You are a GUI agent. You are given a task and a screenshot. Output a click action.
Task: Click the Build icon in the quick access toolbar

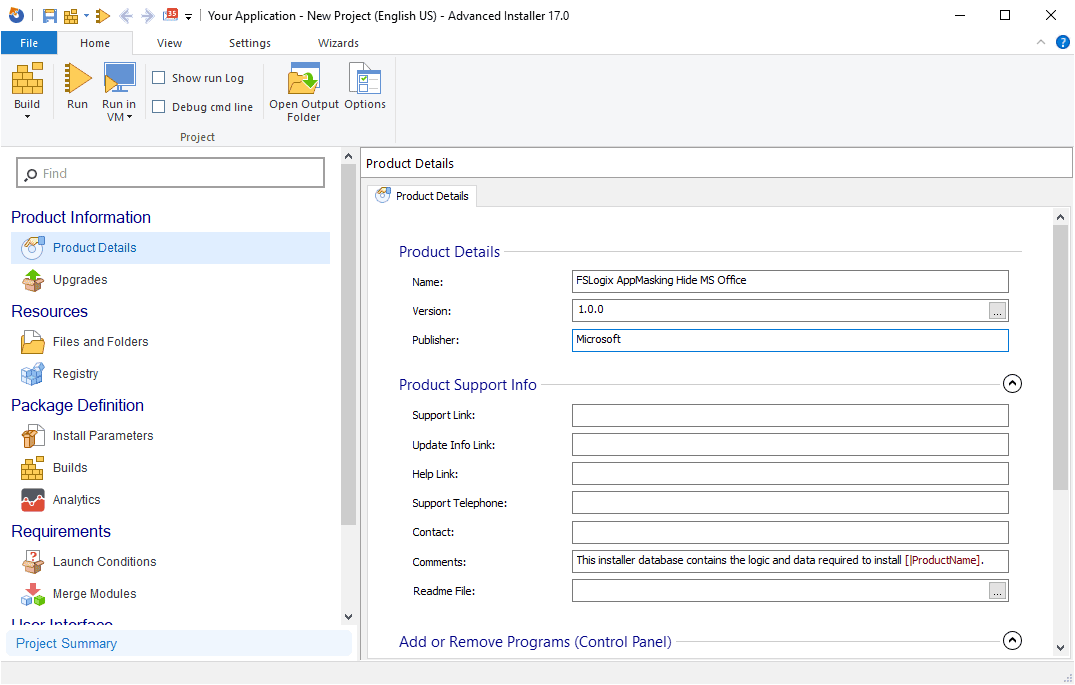pyautogui.click(x=71, y=16)
